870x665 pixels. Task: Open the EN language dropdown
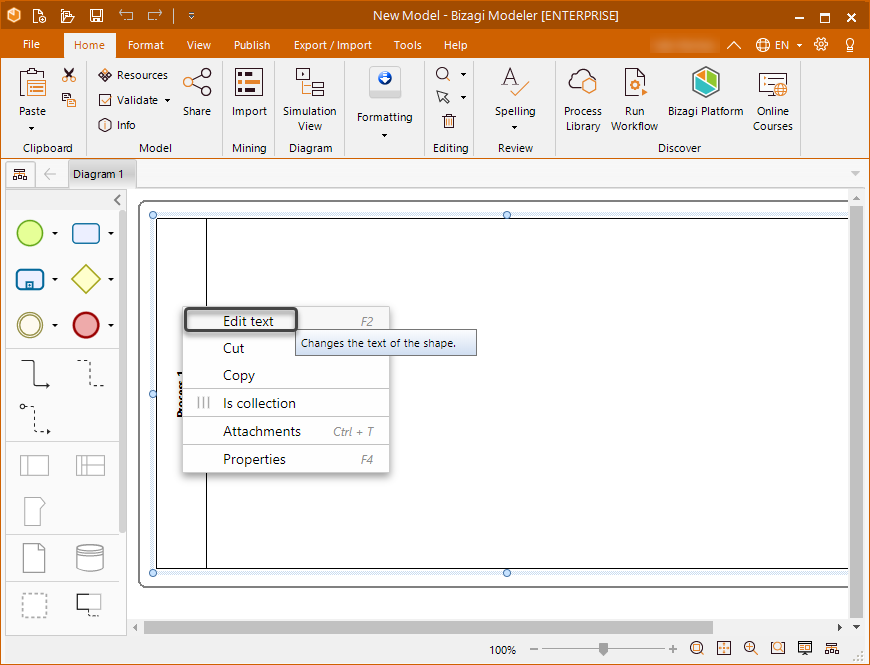click(779, 45)
